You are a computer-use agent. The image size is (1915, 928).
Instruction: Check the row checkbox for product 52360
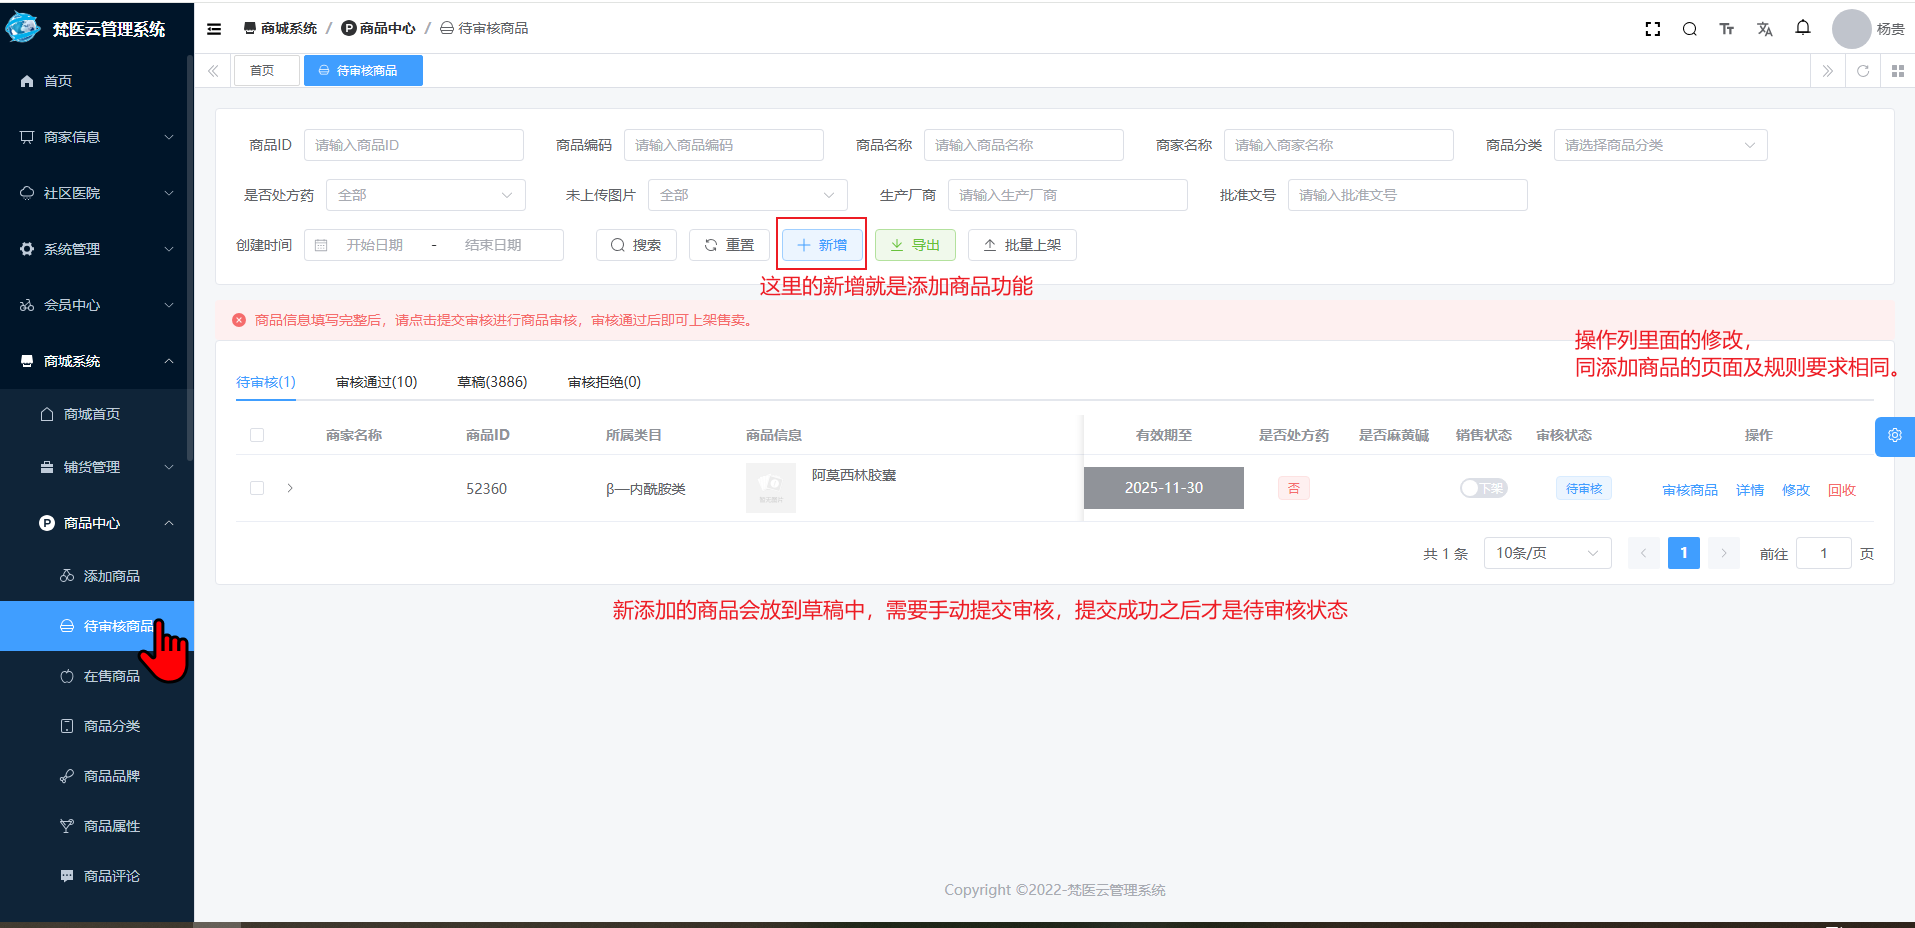[x=257, y=488]
